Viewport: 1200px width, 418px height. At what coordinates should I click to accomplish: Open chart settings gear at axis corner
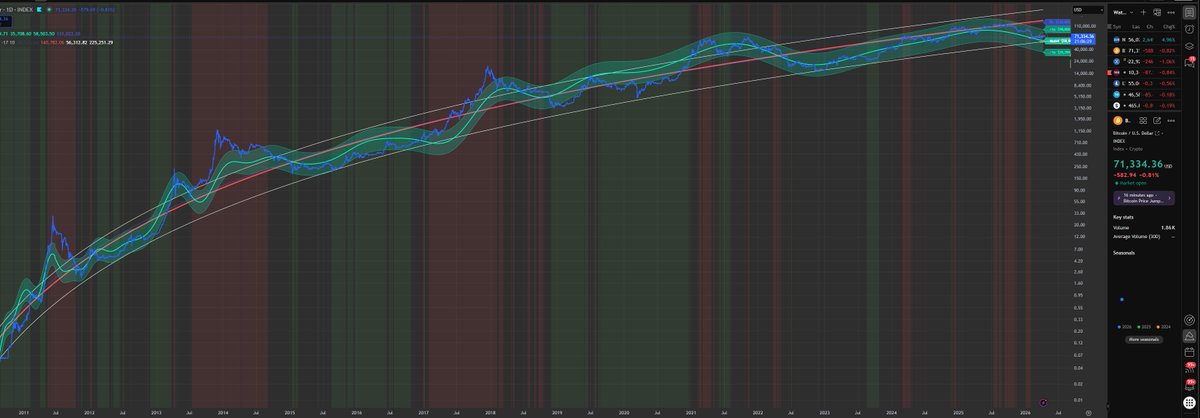click(1088, 411)
